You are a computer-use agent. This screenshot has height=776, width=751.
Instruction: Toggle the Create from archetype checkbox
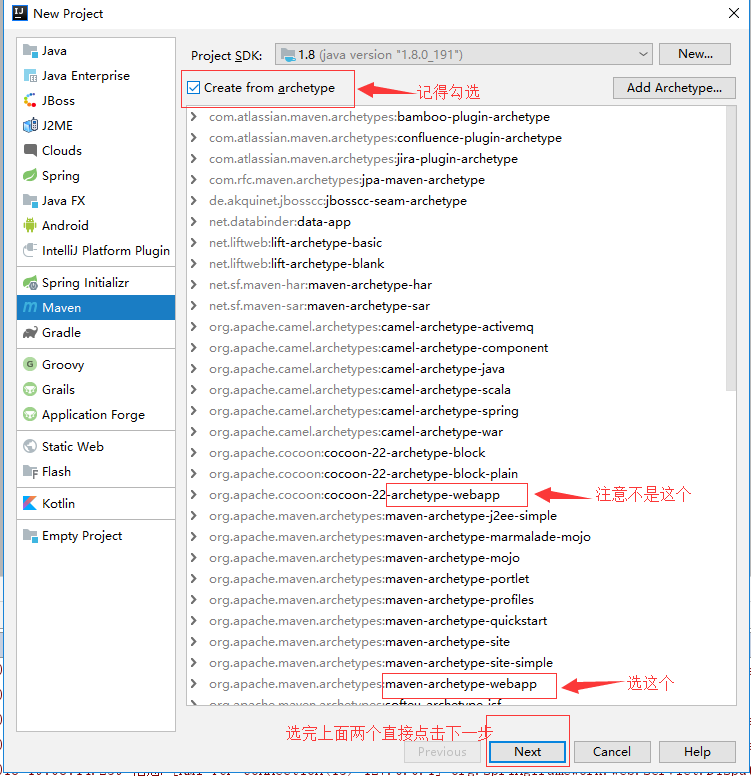pyautogui.click(x=194, y=88)
